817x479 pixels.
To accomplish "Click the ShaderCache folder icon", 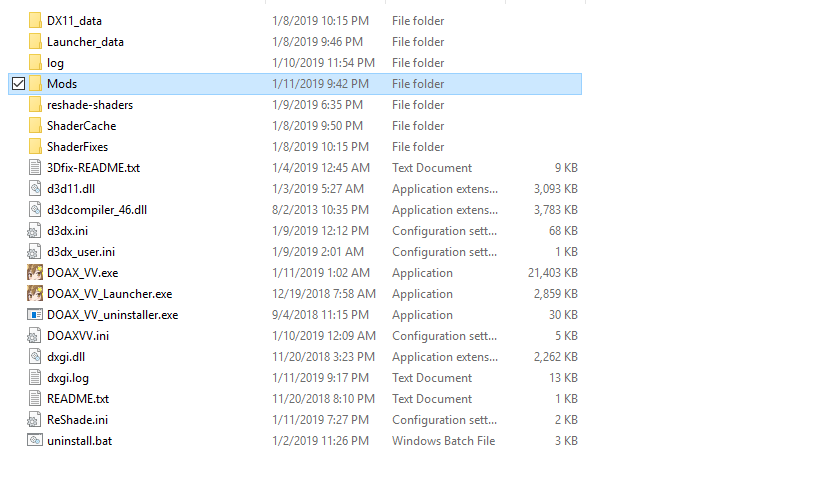I will tap(35, 126).
